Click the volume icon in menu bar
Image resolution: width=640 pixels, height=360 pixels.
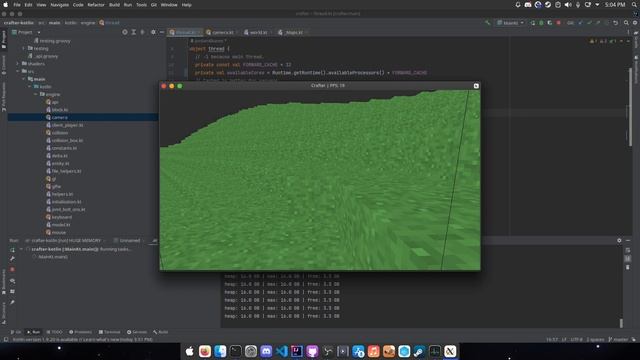tap(568, 5)
